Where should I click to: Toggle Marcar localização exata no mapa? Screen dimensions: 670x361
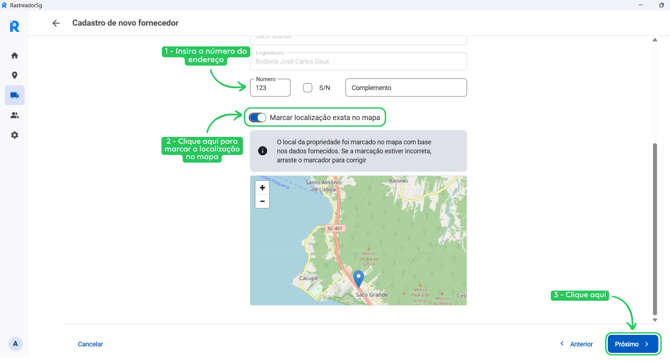[257, 117]
